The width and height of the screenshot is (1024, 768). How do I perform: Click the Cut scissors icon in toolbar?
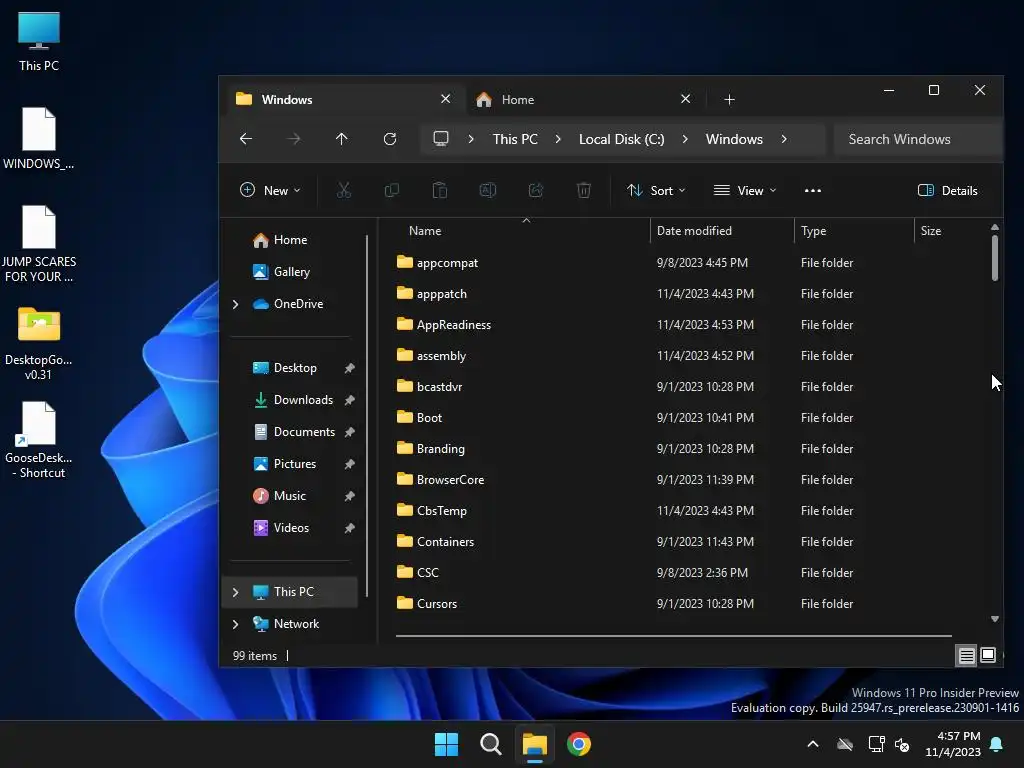point(344,190)
